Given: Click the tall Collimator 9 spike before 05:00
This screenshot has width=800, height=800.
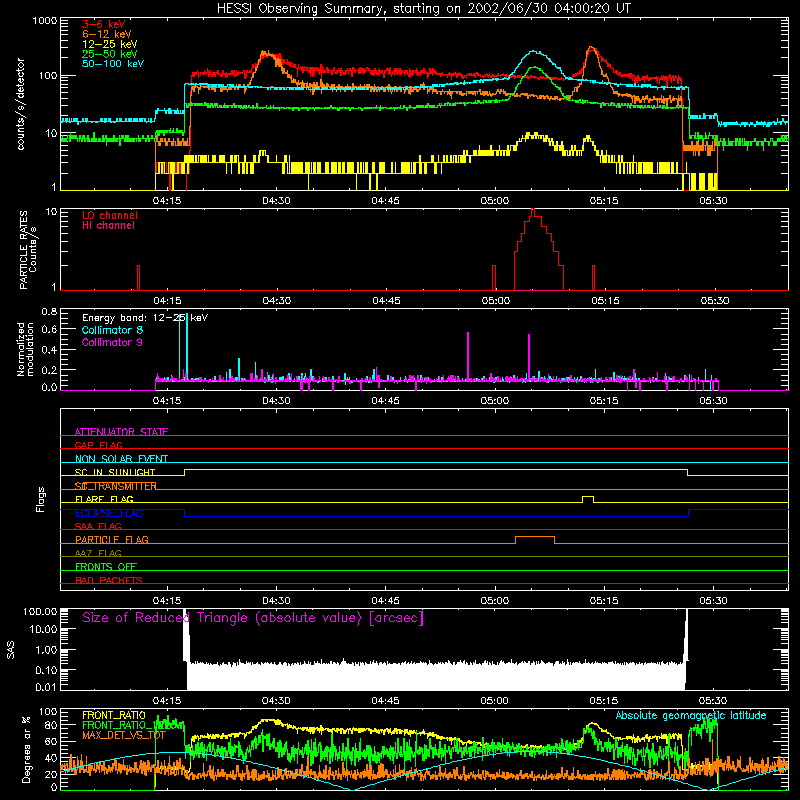Looking at the screenshot, I should (468, 355).
